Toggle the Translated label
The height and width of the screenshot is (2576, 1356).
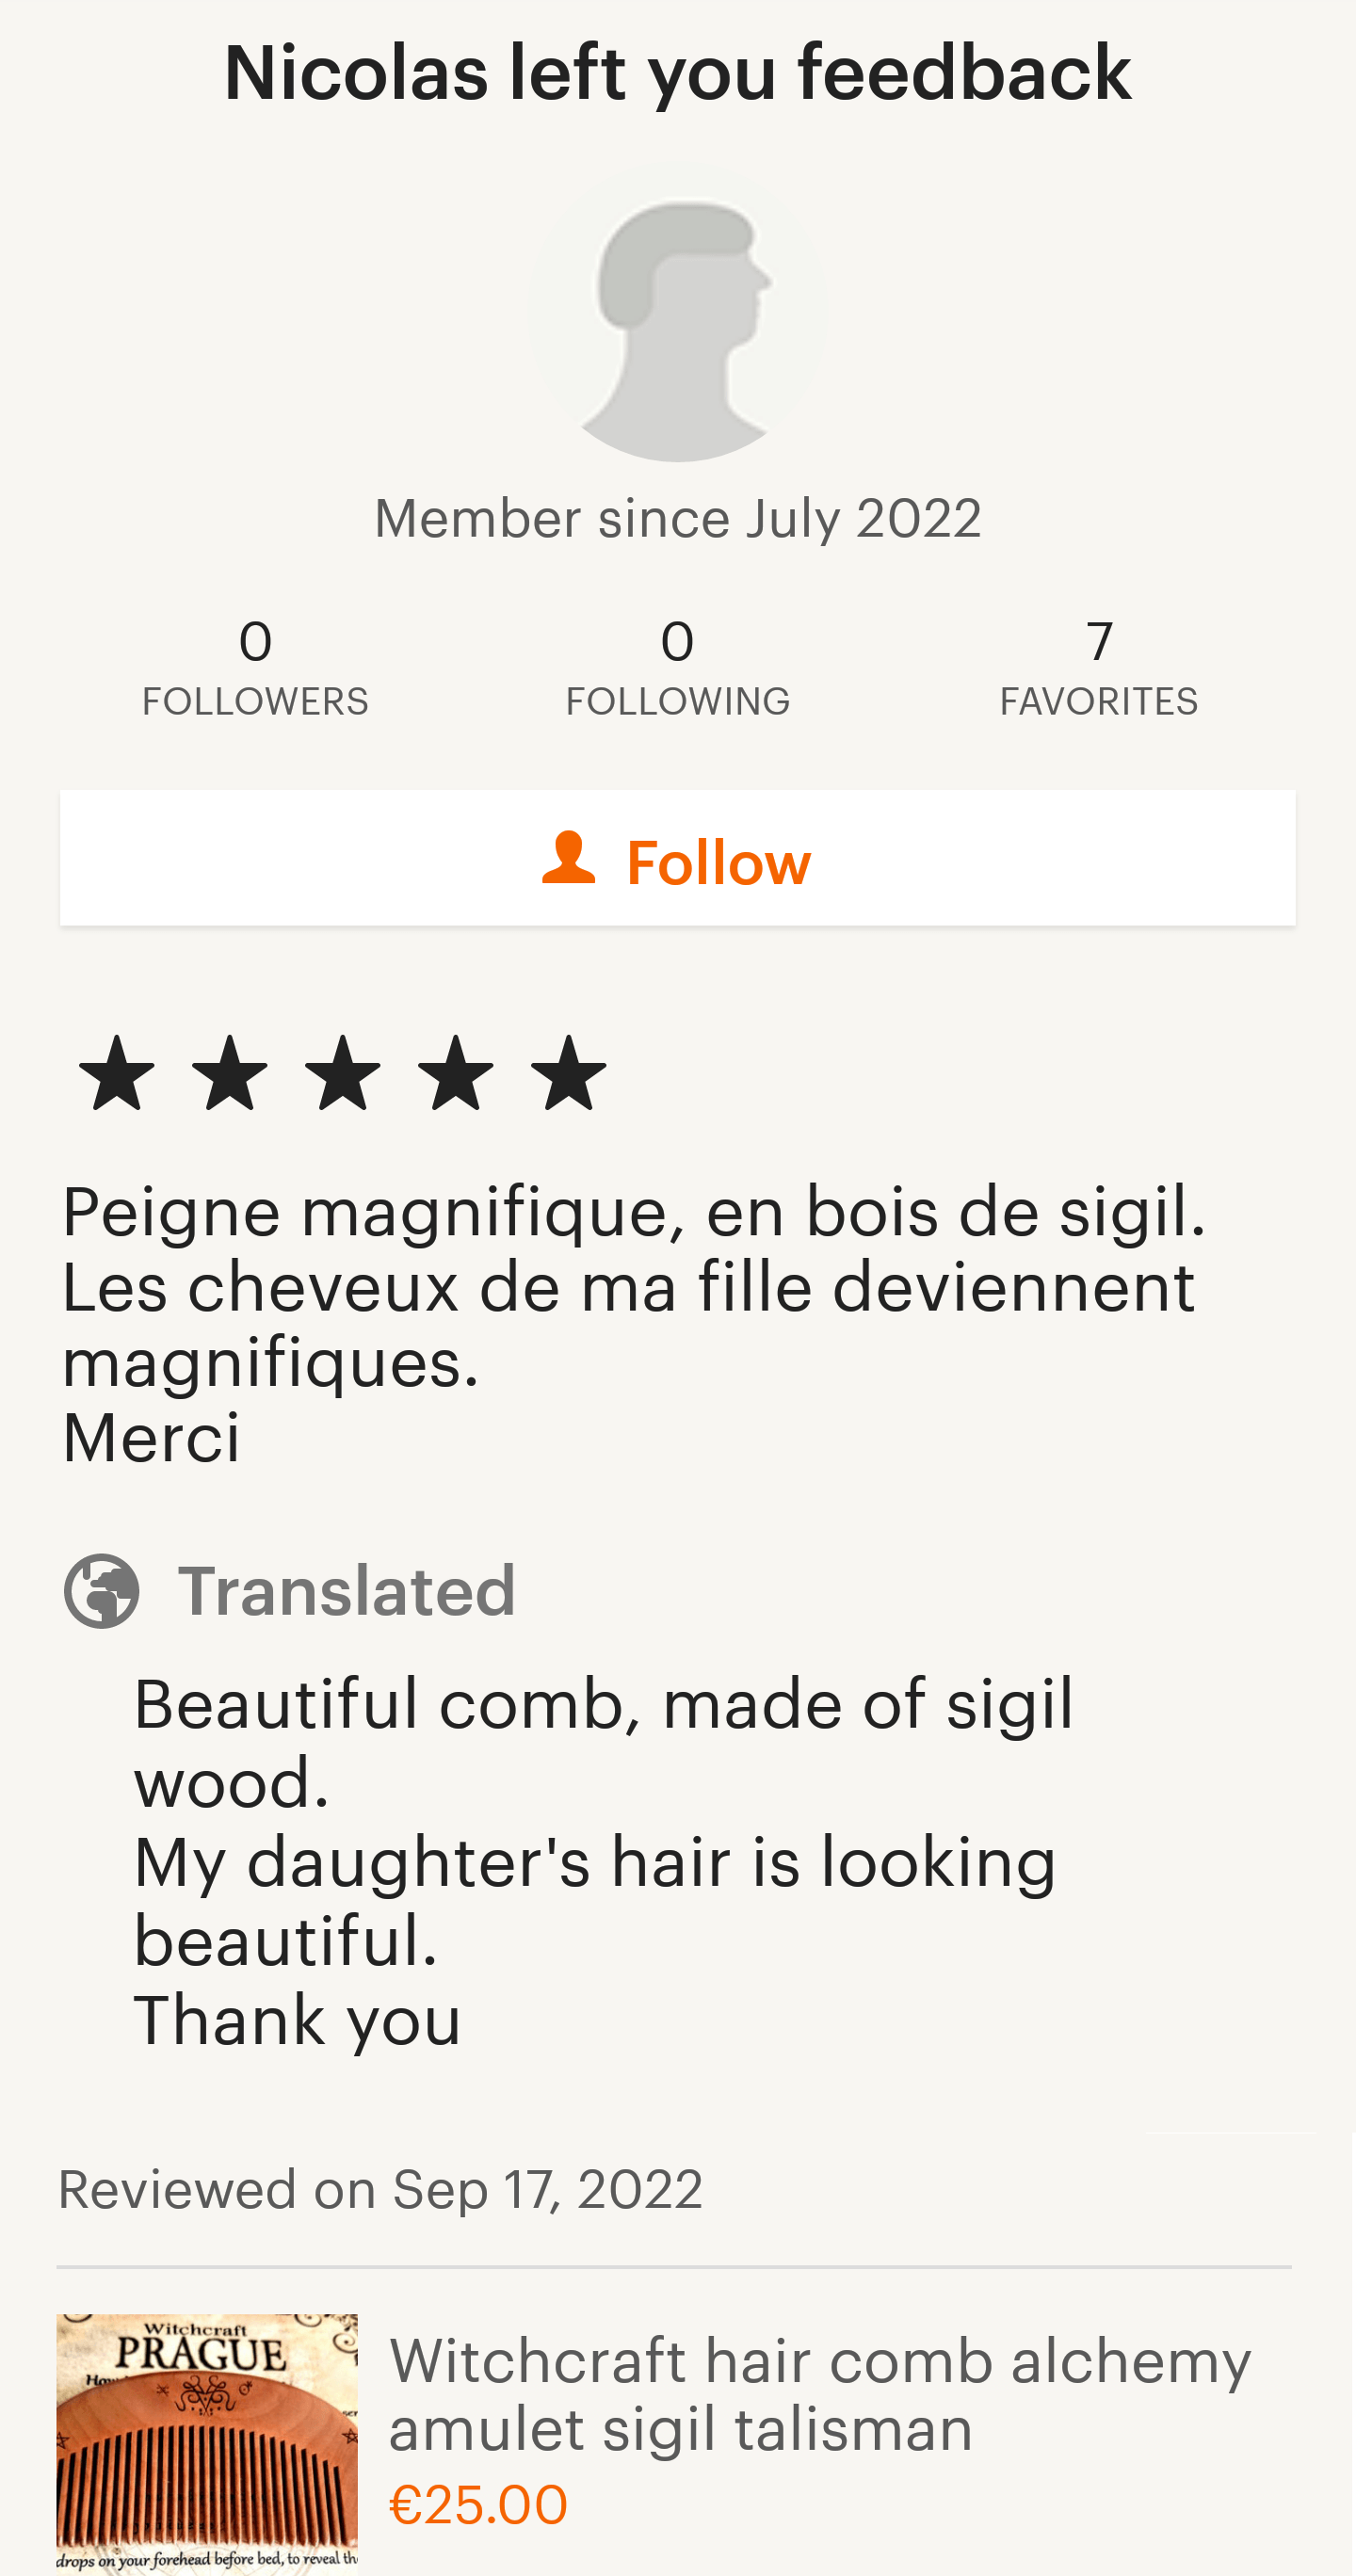click(x=346, y=1590)
